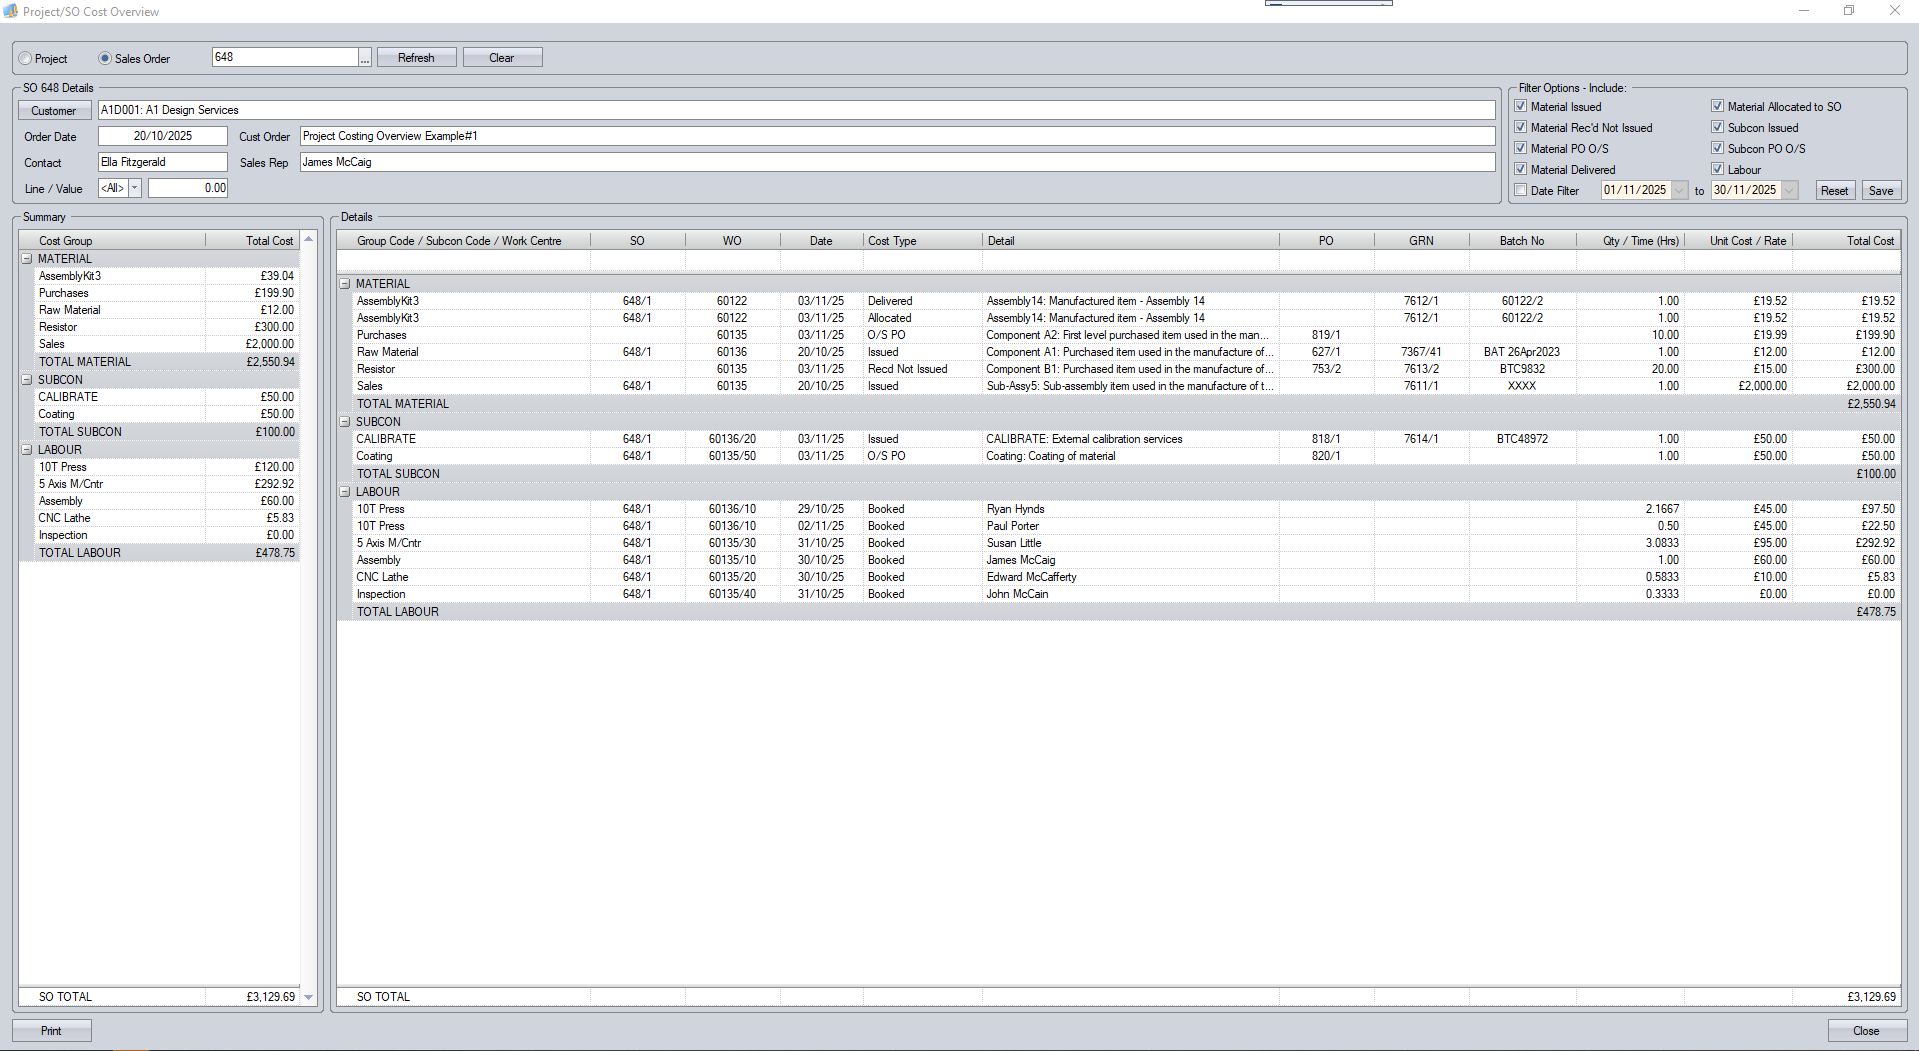Open the Line dropdown showing <All>
Screen dimensions: 1919x1051
click(x=135, y=188)
